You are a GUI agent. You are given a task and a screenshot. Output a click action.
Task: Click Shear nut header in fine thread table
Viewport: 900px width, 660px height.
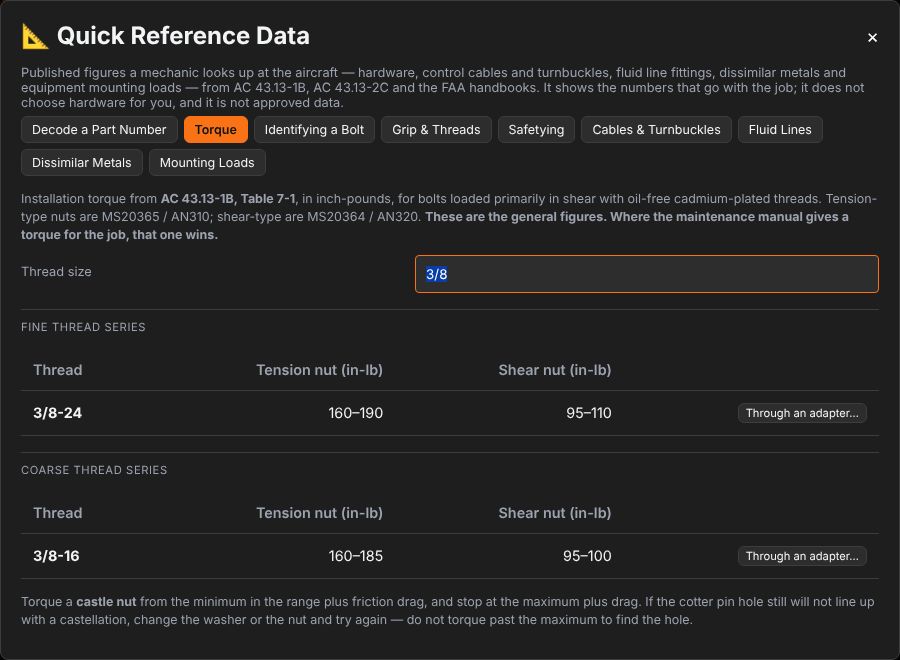point(554,370)
